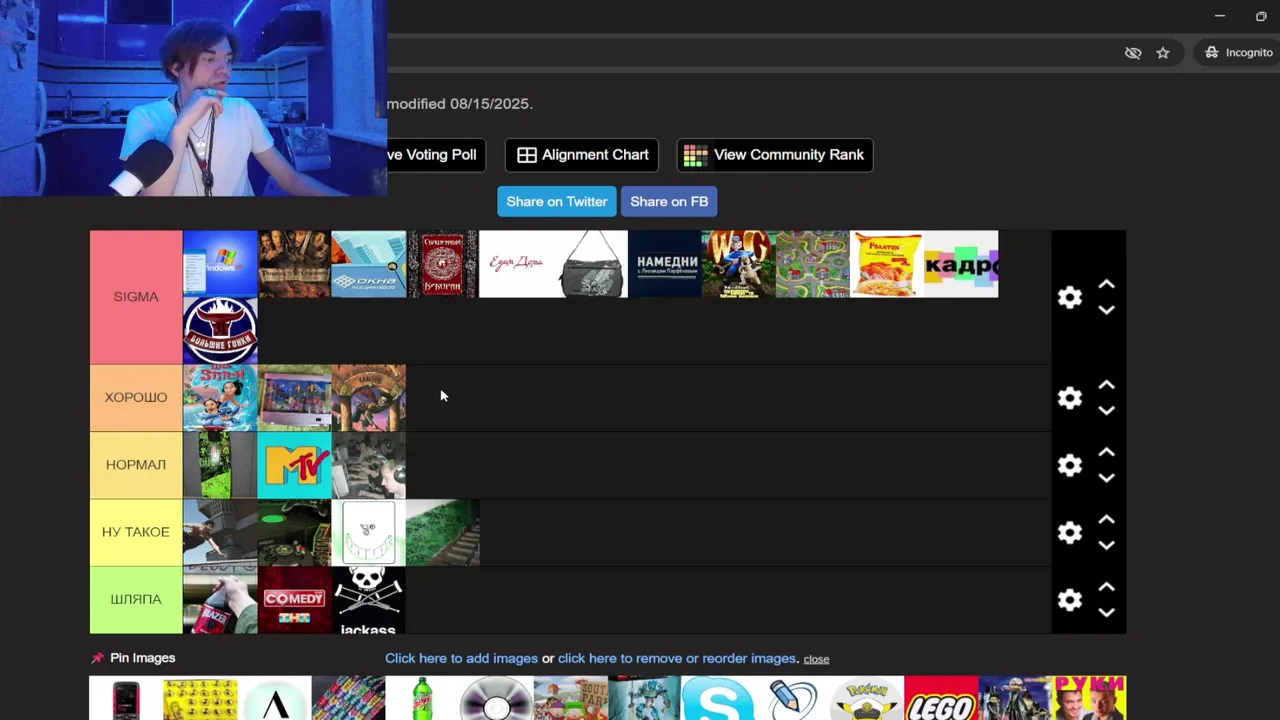Screen dimensions: 1280x720
Task: Open the Alignment Chart view
Action: tap(582, 155)
